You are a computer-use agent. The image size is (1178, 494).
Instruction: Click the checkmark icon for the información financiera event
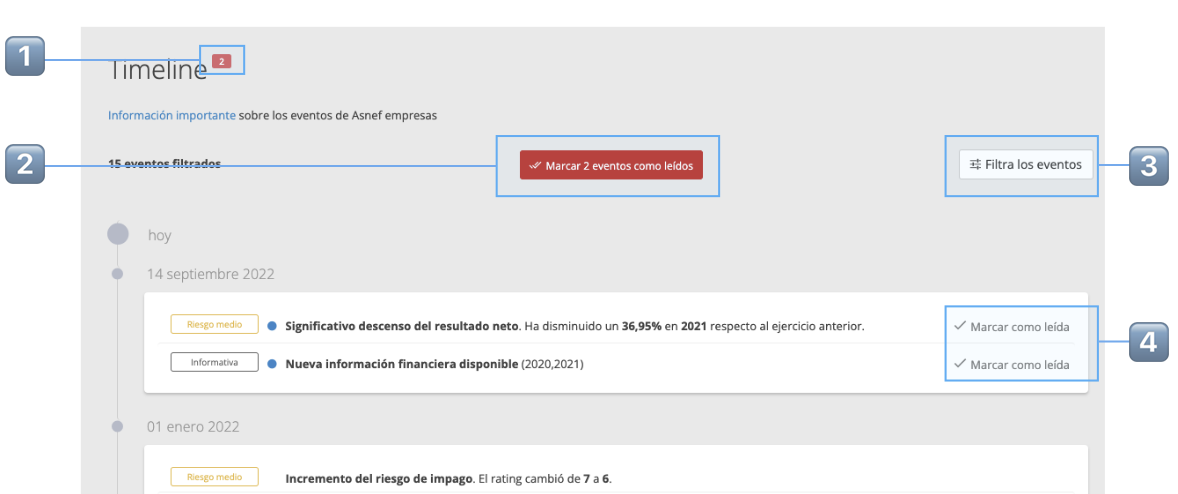point(959,363)
